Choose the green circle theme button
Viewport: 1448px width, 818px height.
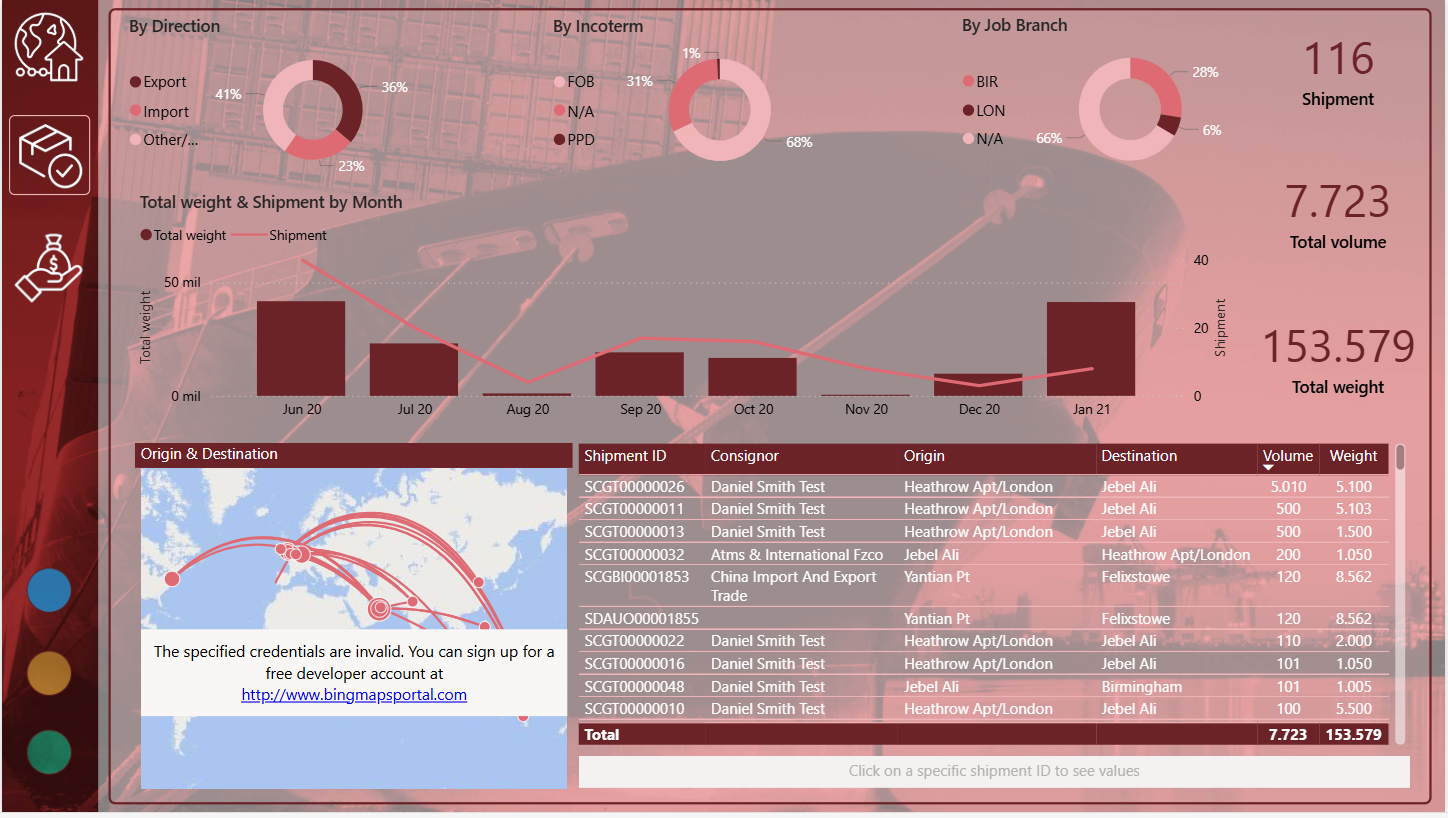(49, 752)
